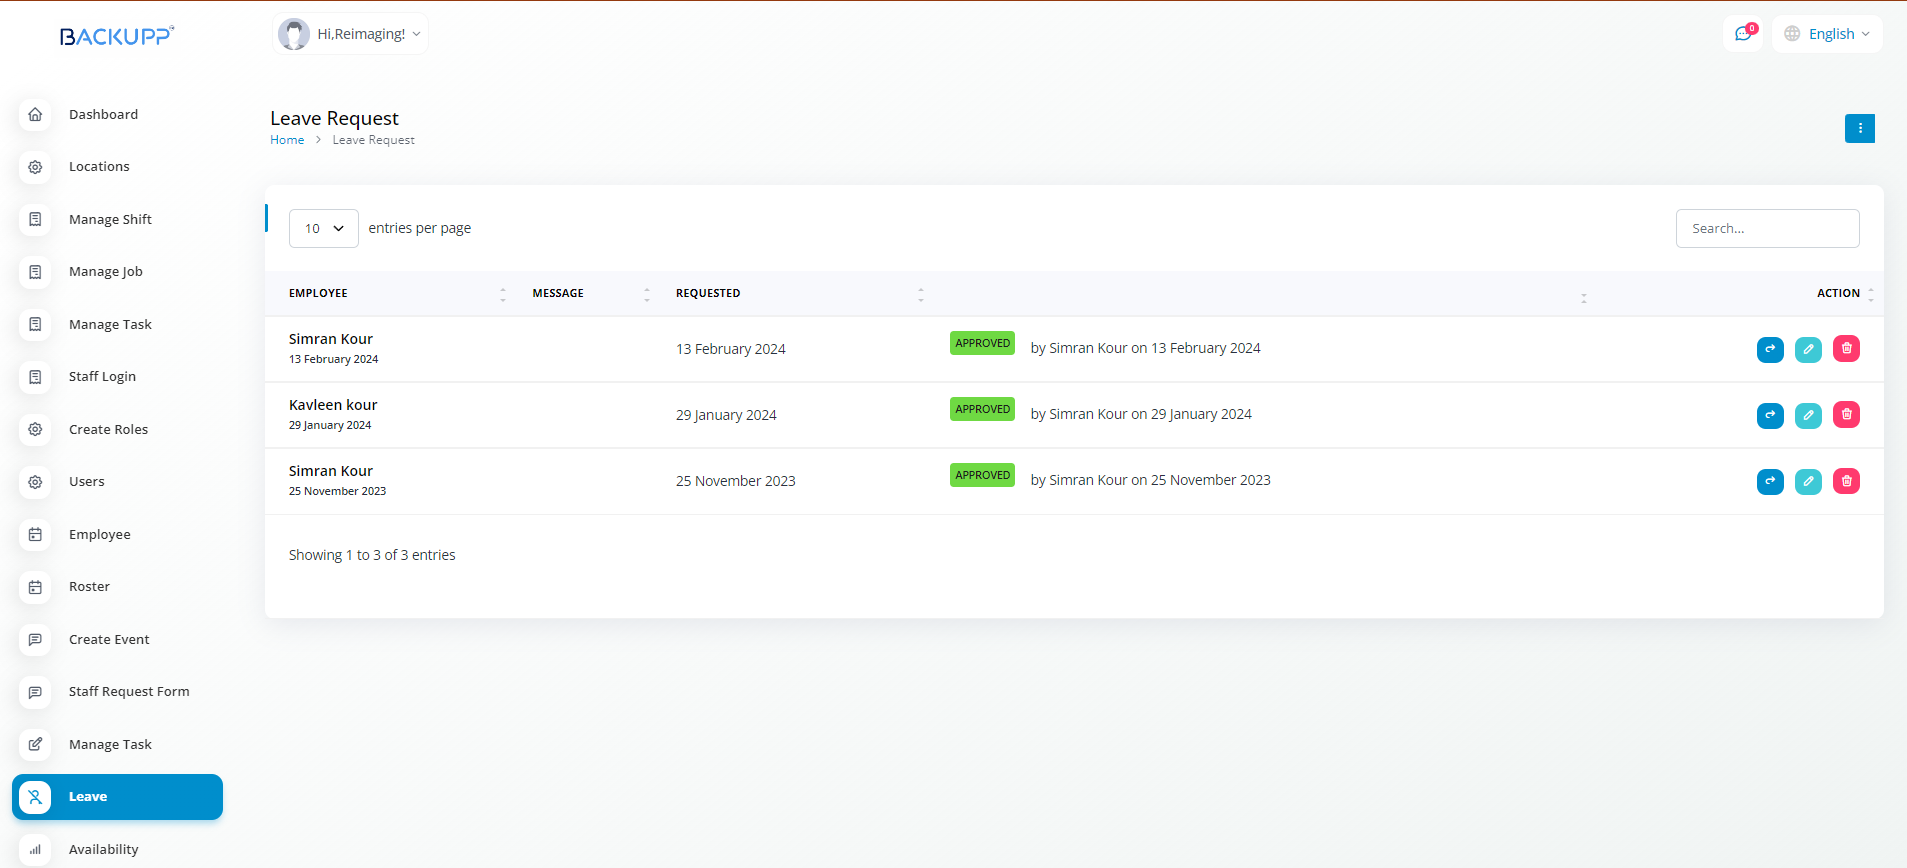Go to Roster in sidebar
Screen dimensions: 1907x868
pos(89,587)
